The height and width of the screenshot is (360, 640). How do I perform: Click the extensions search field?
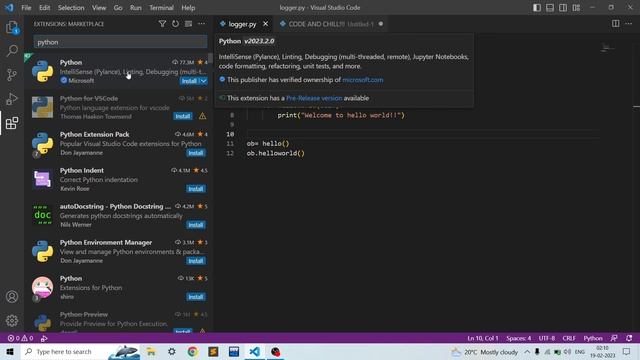point(120,42)
